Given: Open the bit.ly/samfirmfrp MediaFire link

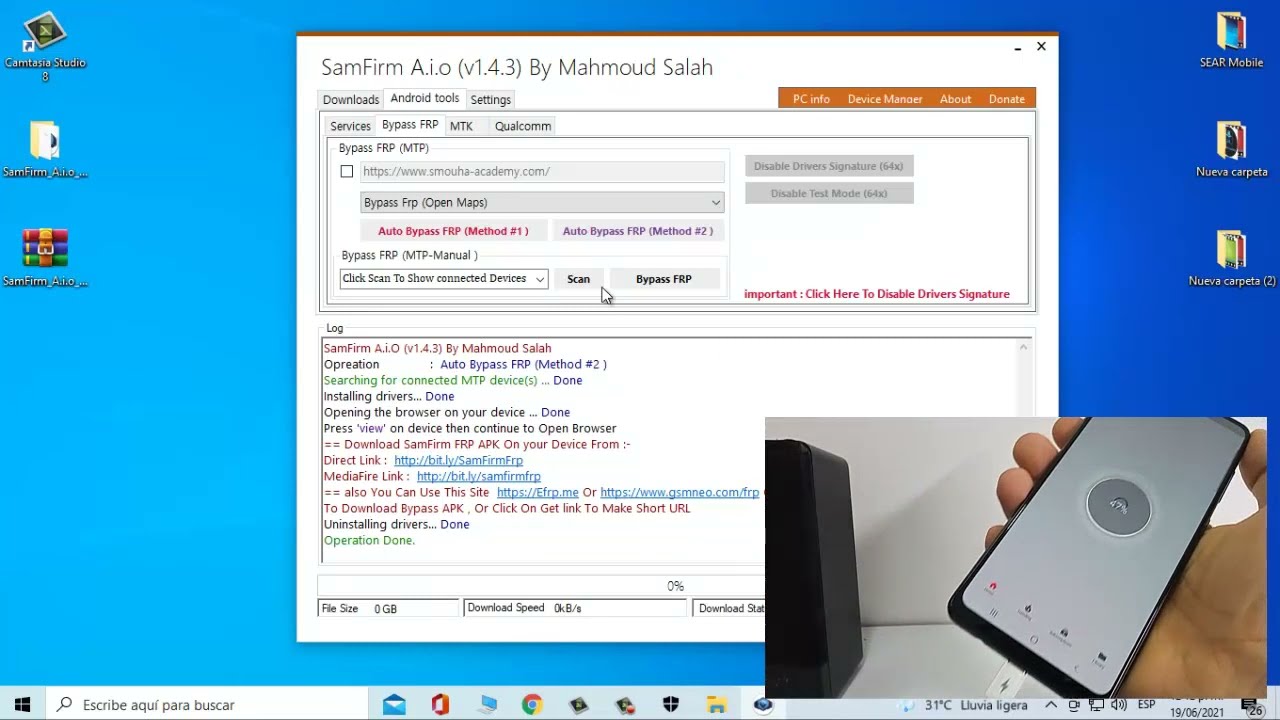Looking at the screenshot, I should point(479,477).
